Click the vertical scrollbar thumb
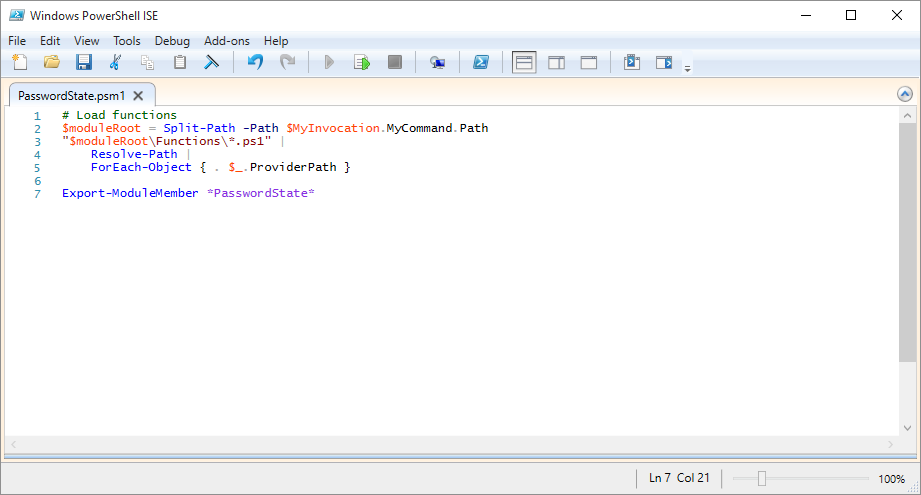Image resolution: width=921 pixels, height=495 pixels. point(907,243)
